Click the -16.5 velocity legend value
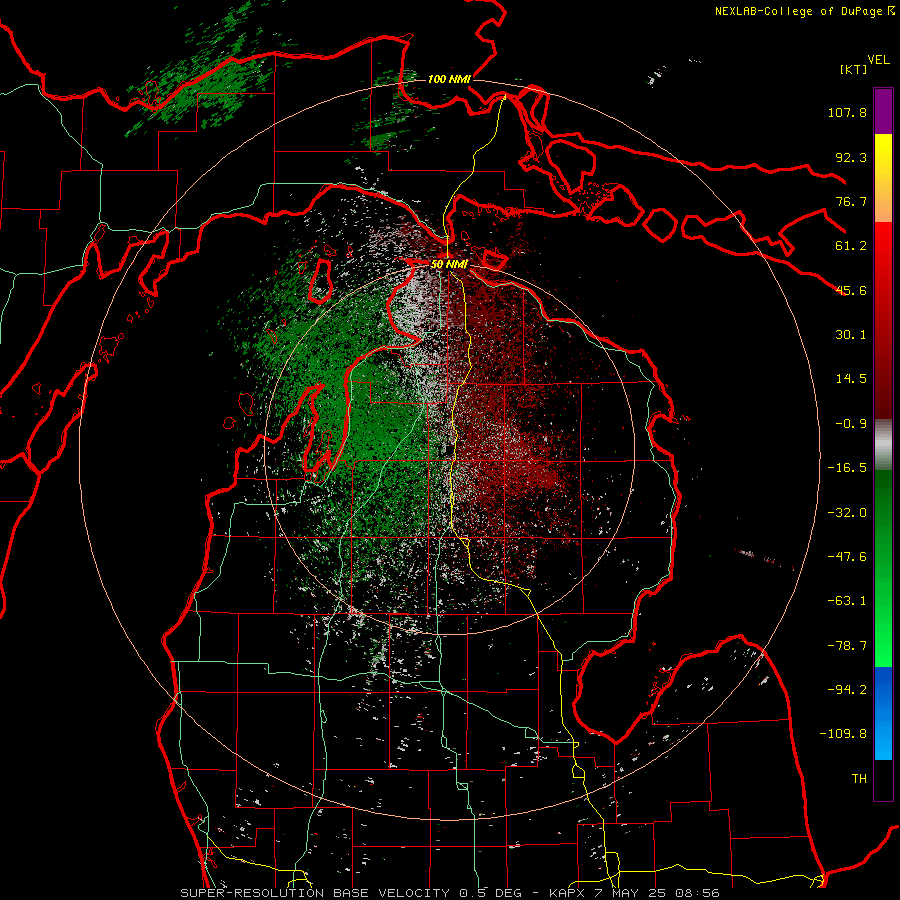 [x=847, y=468]
